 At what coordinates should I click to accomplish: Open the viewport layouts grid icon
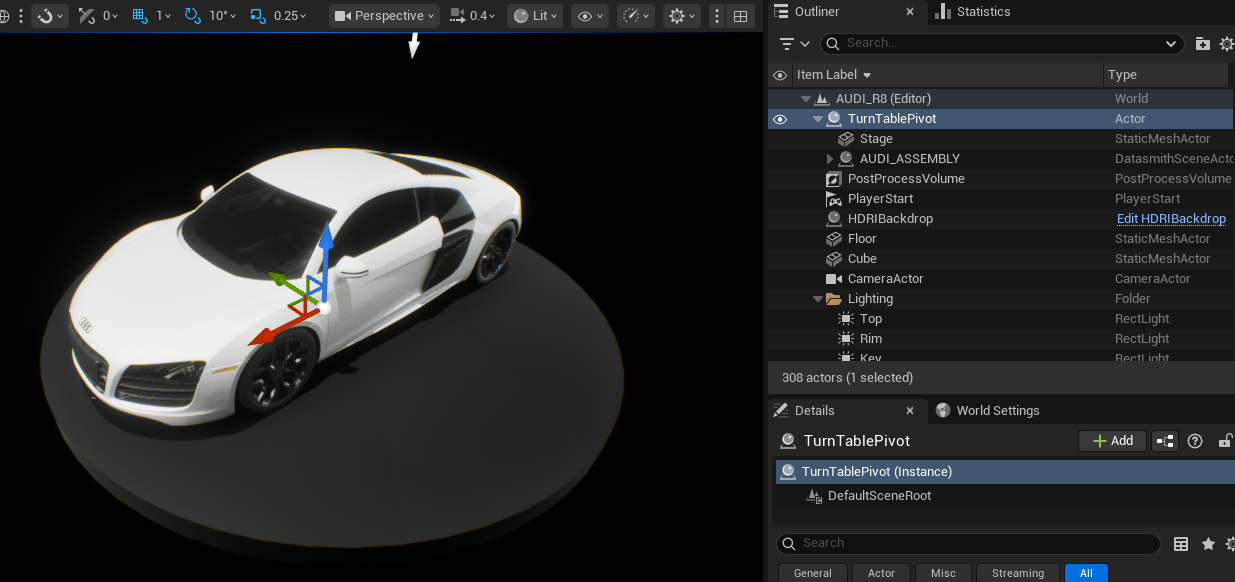(740, 16)
